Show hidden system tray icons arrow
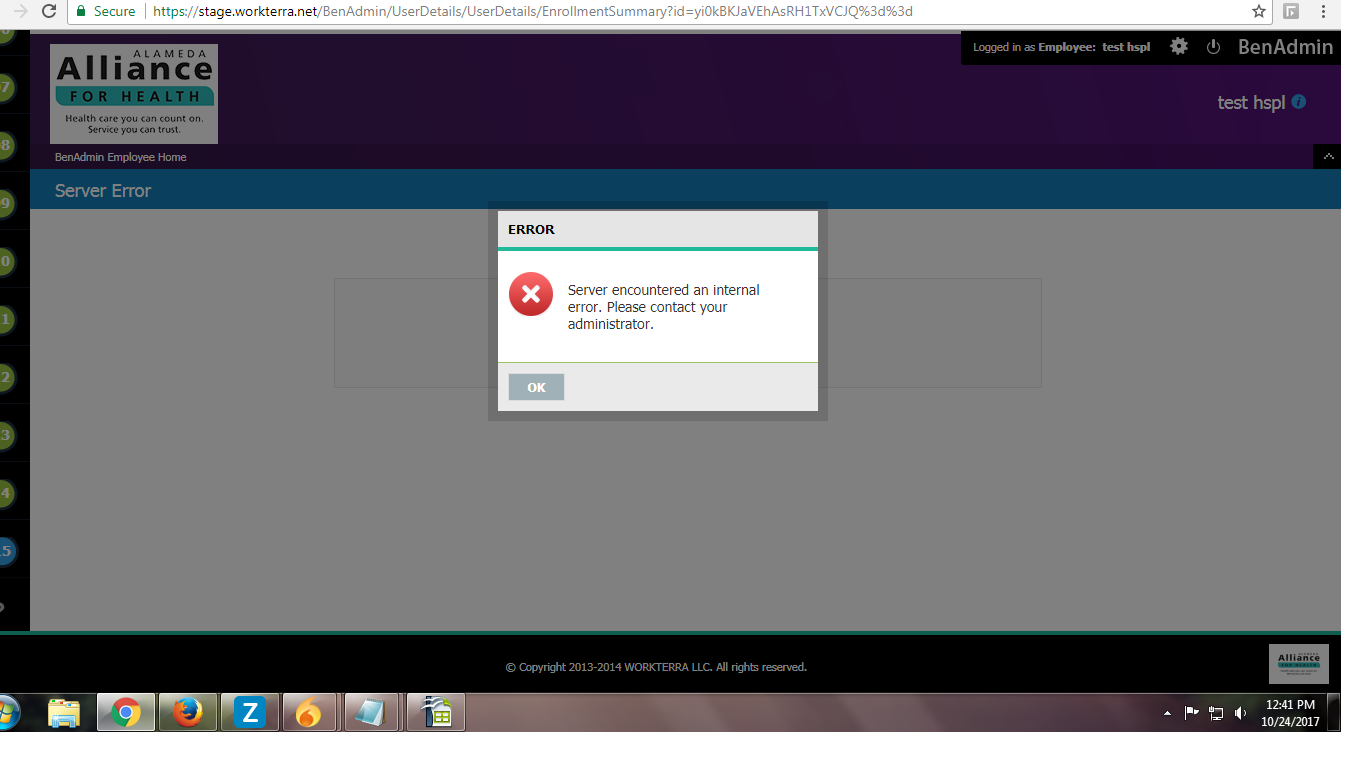 [x=1167, y=714]
